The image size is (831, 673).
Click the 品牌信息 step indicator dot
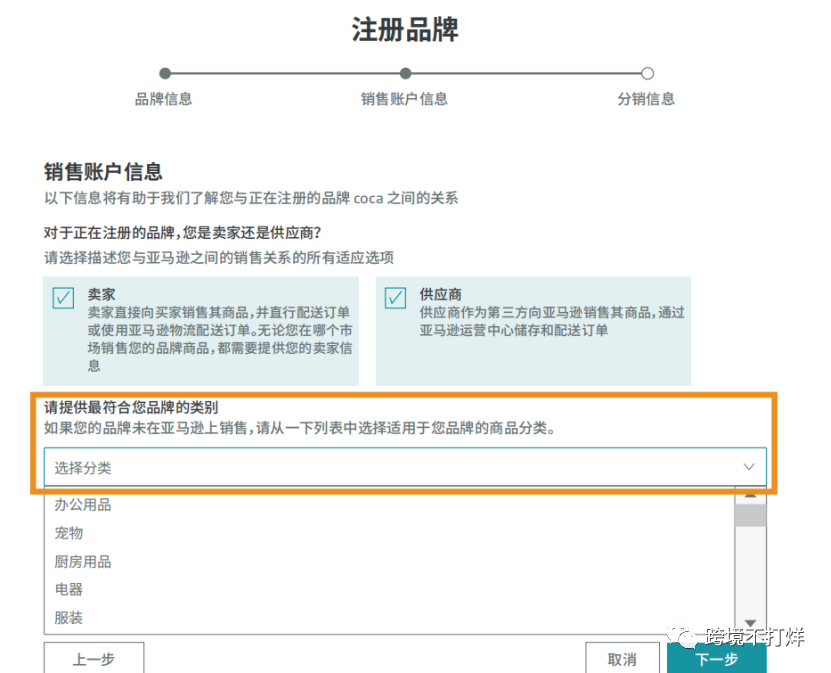point(164,73)
